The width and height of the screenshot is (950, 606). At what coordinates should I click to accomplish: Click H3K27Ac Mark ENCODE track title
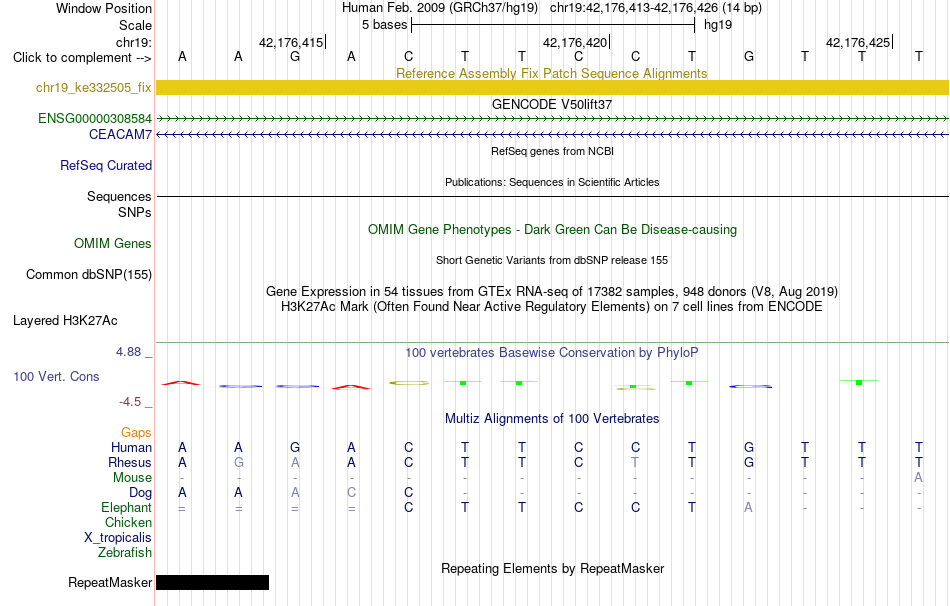[x=552, y=307]
